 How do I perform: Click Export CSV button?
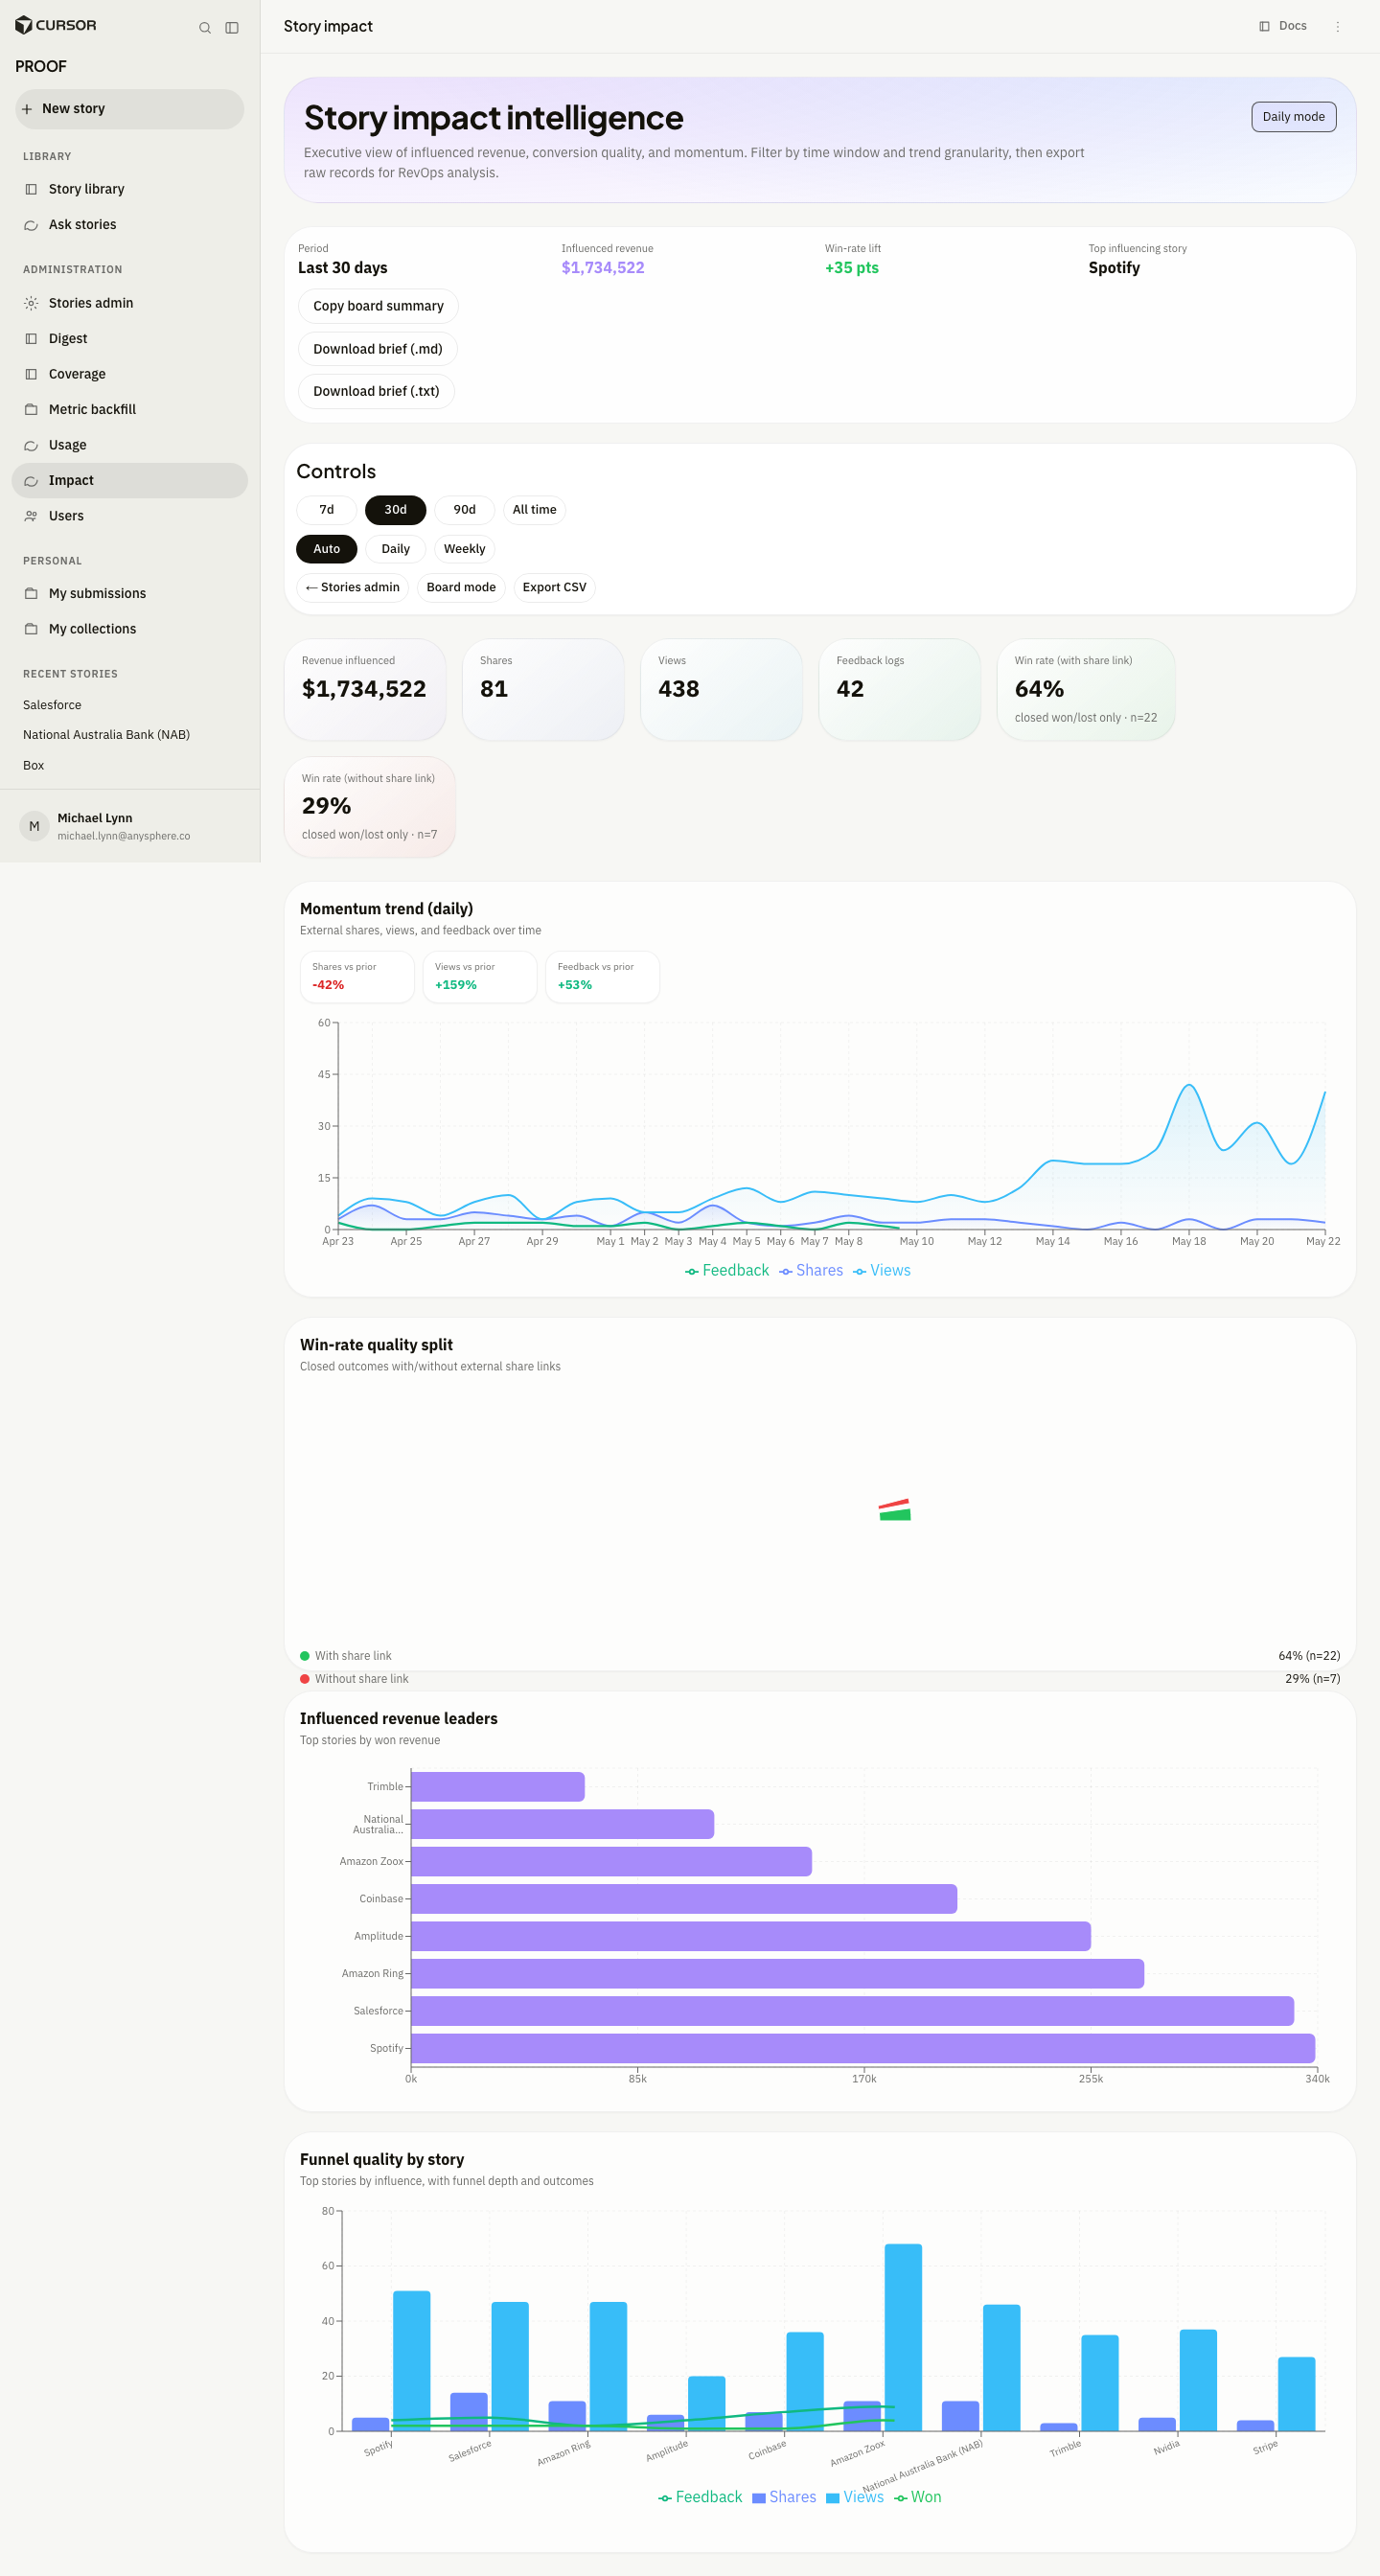tap(554, 587)
